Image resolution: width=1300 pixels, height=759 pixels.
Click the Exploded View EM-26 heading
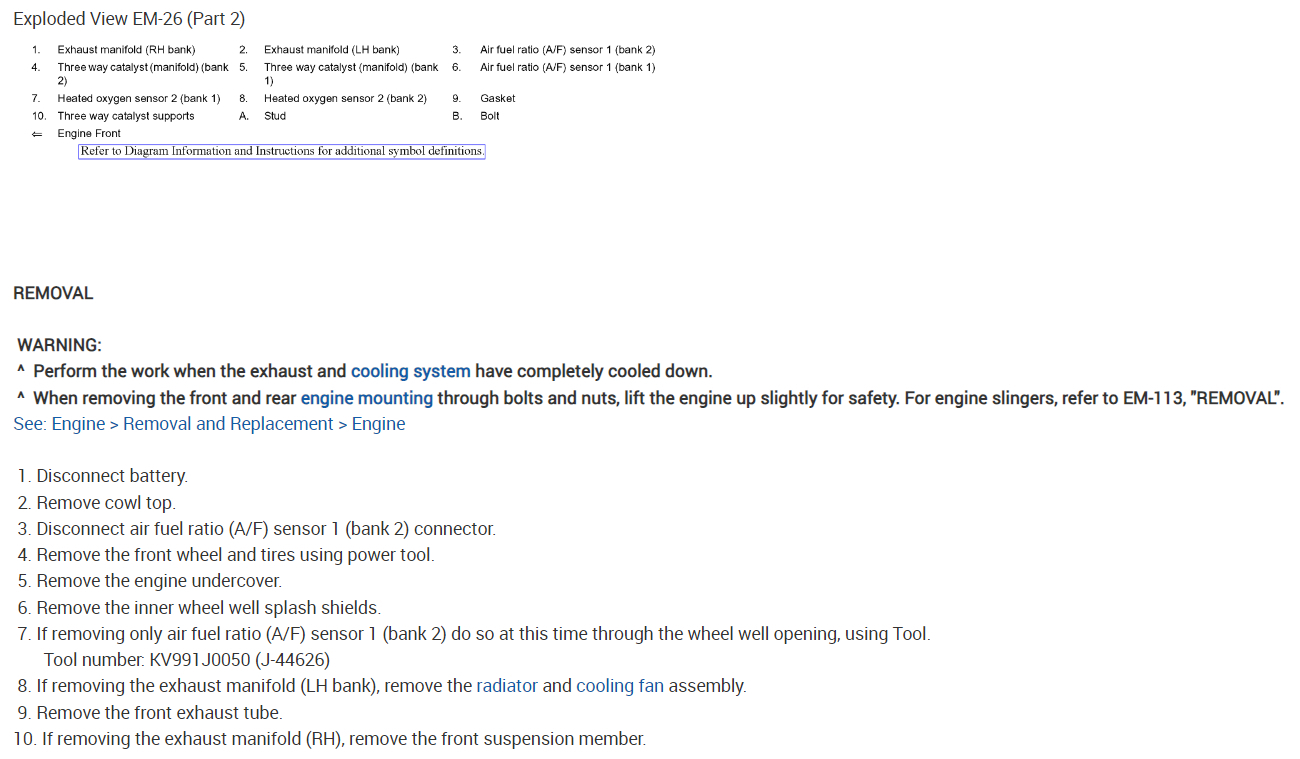[129, 19]
